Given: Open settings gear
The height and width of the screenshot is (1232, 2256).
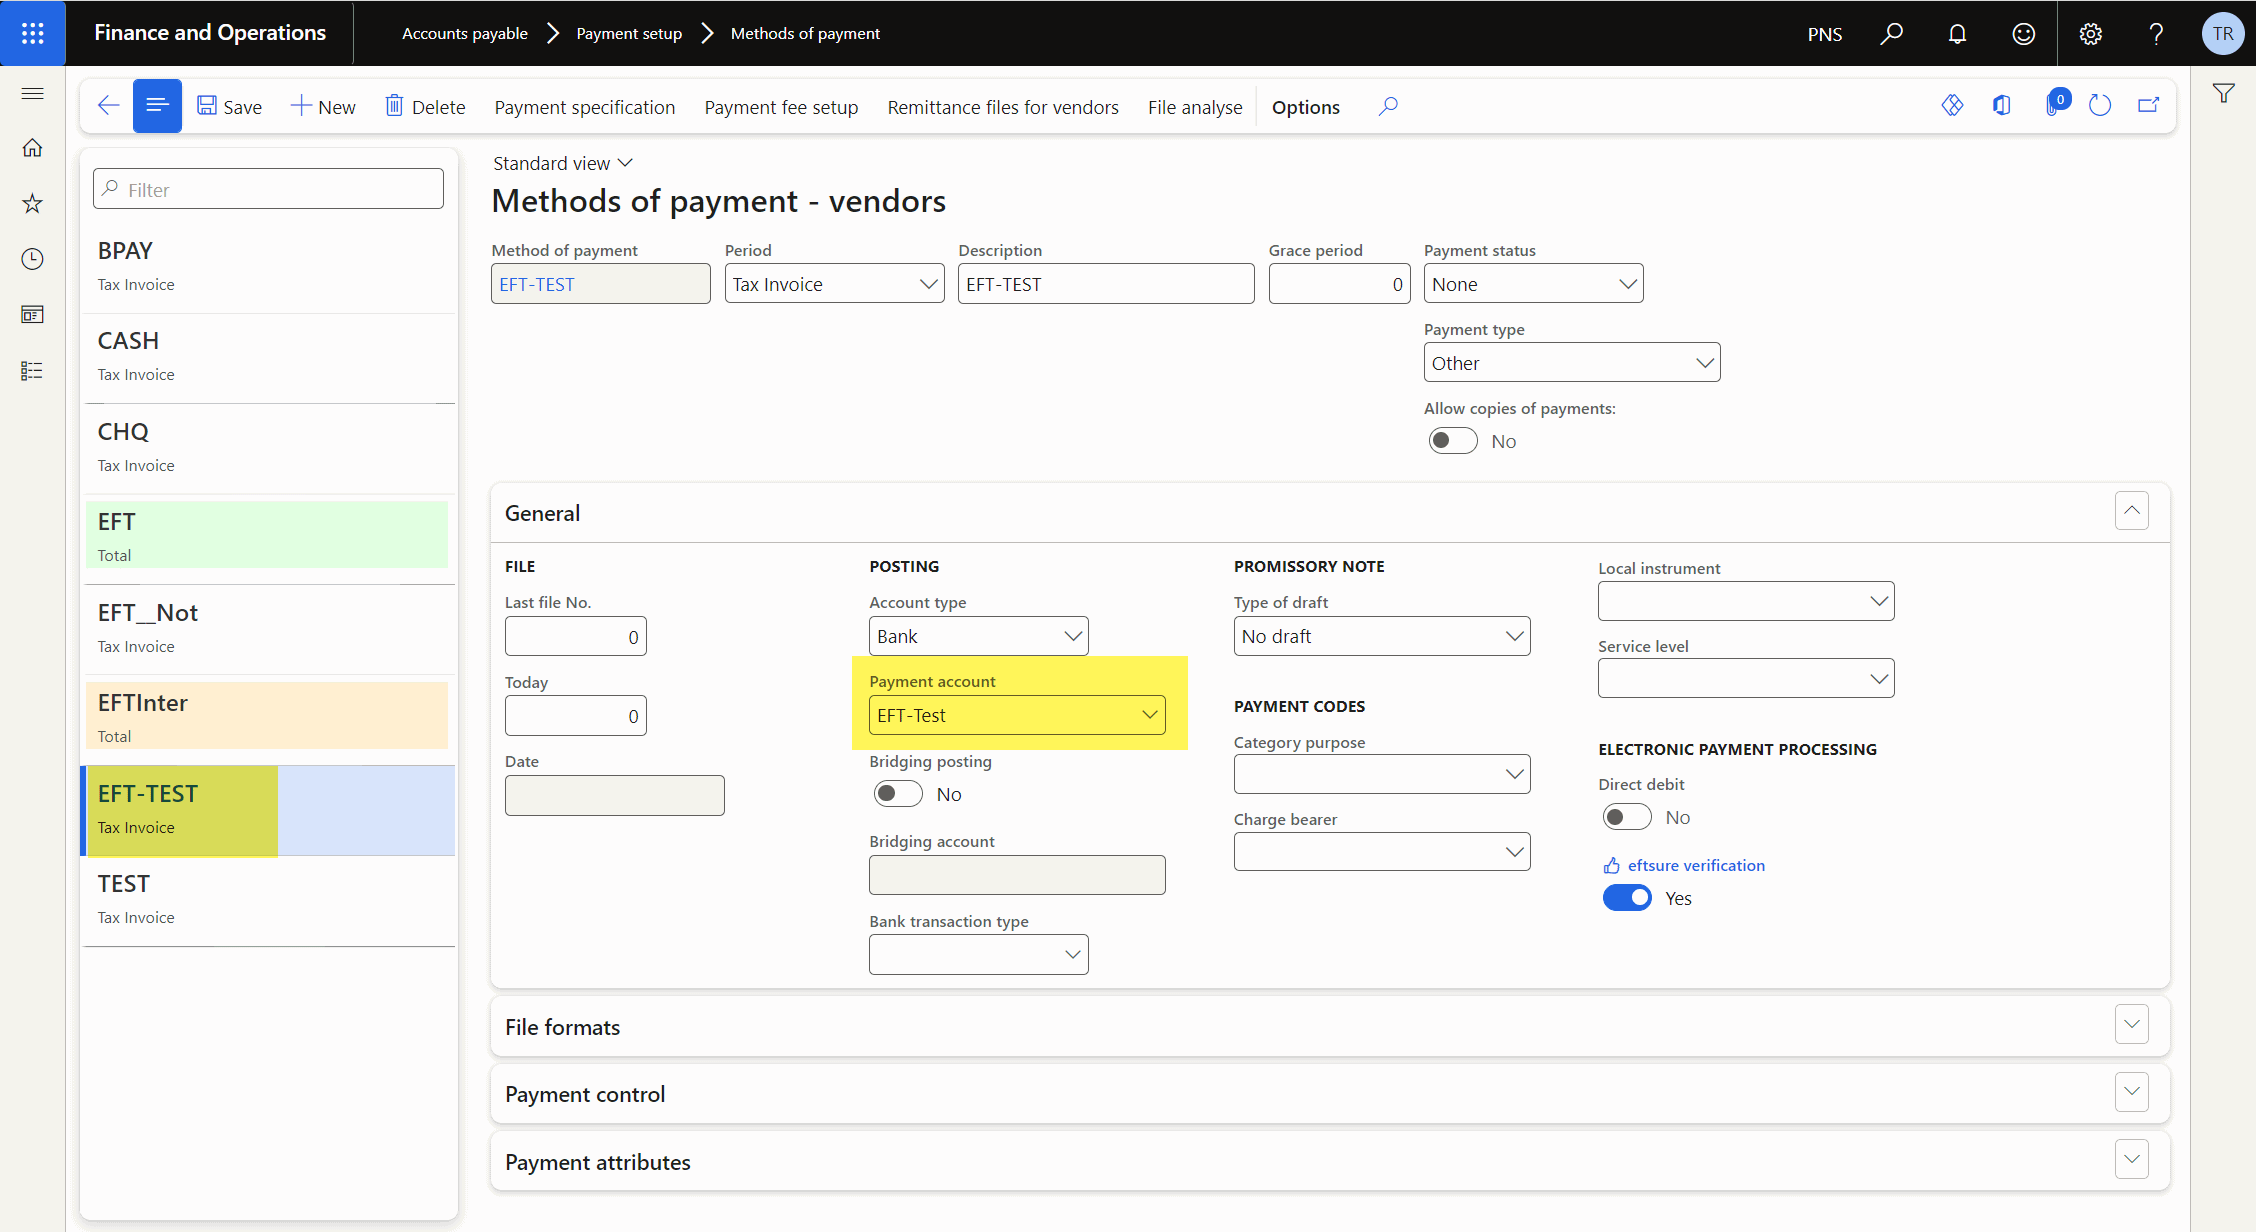Looking at the screenshot, I should coord(2090,33).
